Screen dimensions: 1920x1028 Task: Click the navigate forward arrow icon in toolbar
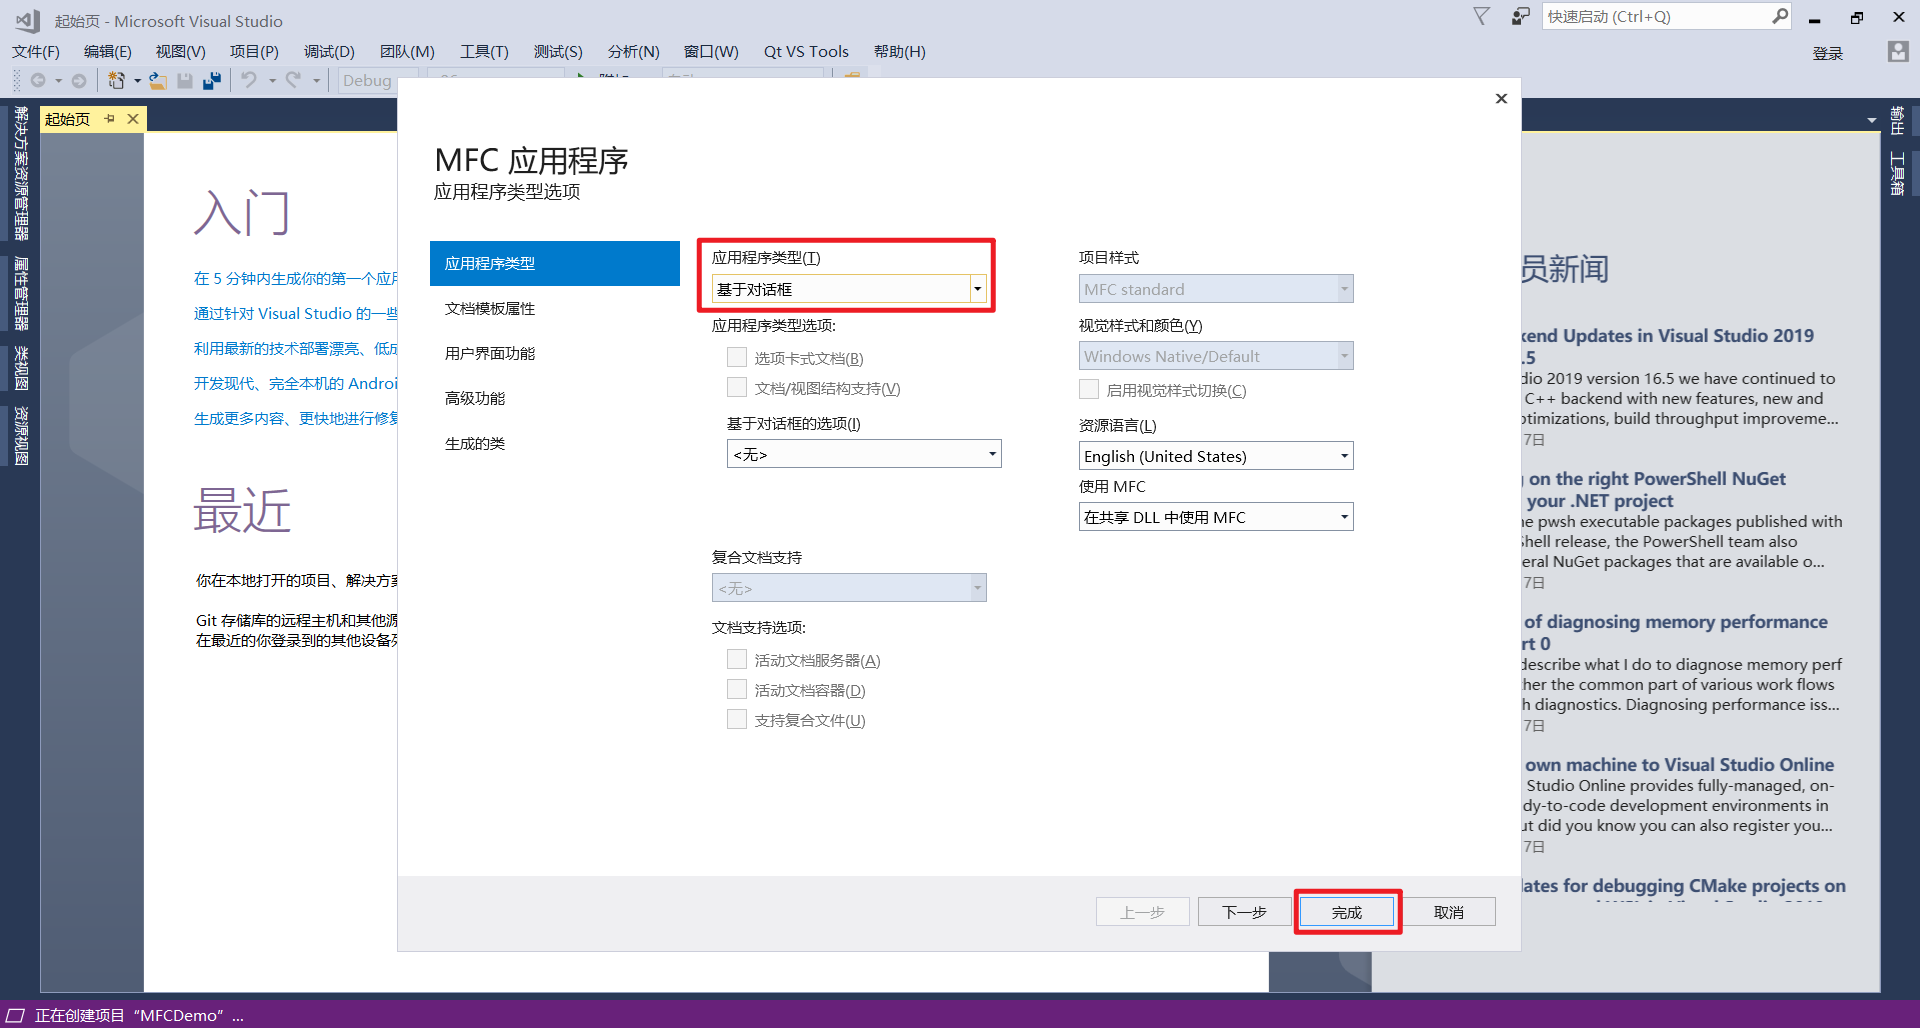point(79,80)
